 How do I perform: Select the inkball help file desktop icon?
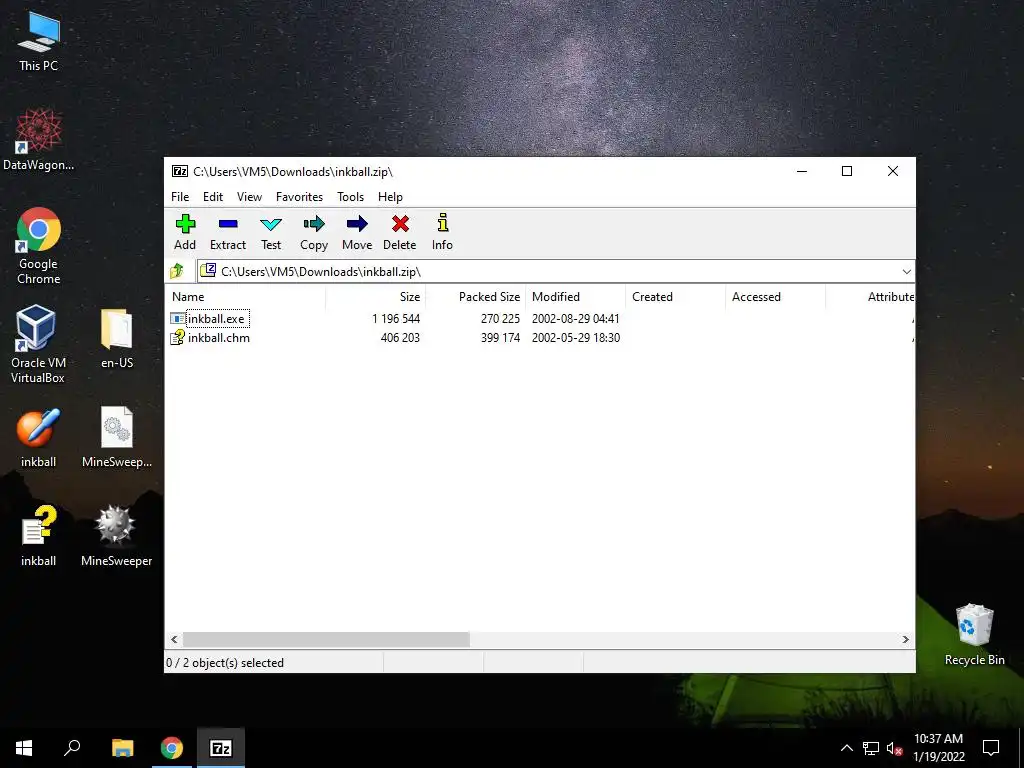(x=39, y=536)
